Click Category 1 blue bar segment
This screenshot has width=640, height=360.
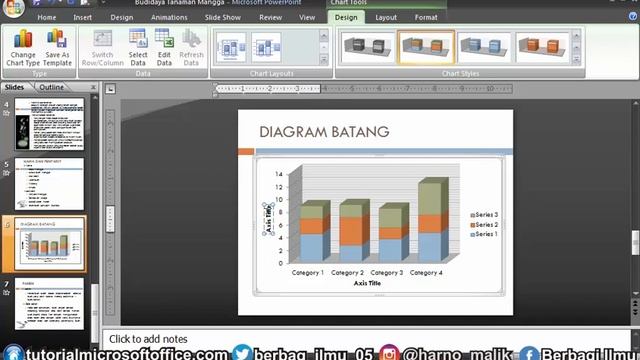coord(311,247)
